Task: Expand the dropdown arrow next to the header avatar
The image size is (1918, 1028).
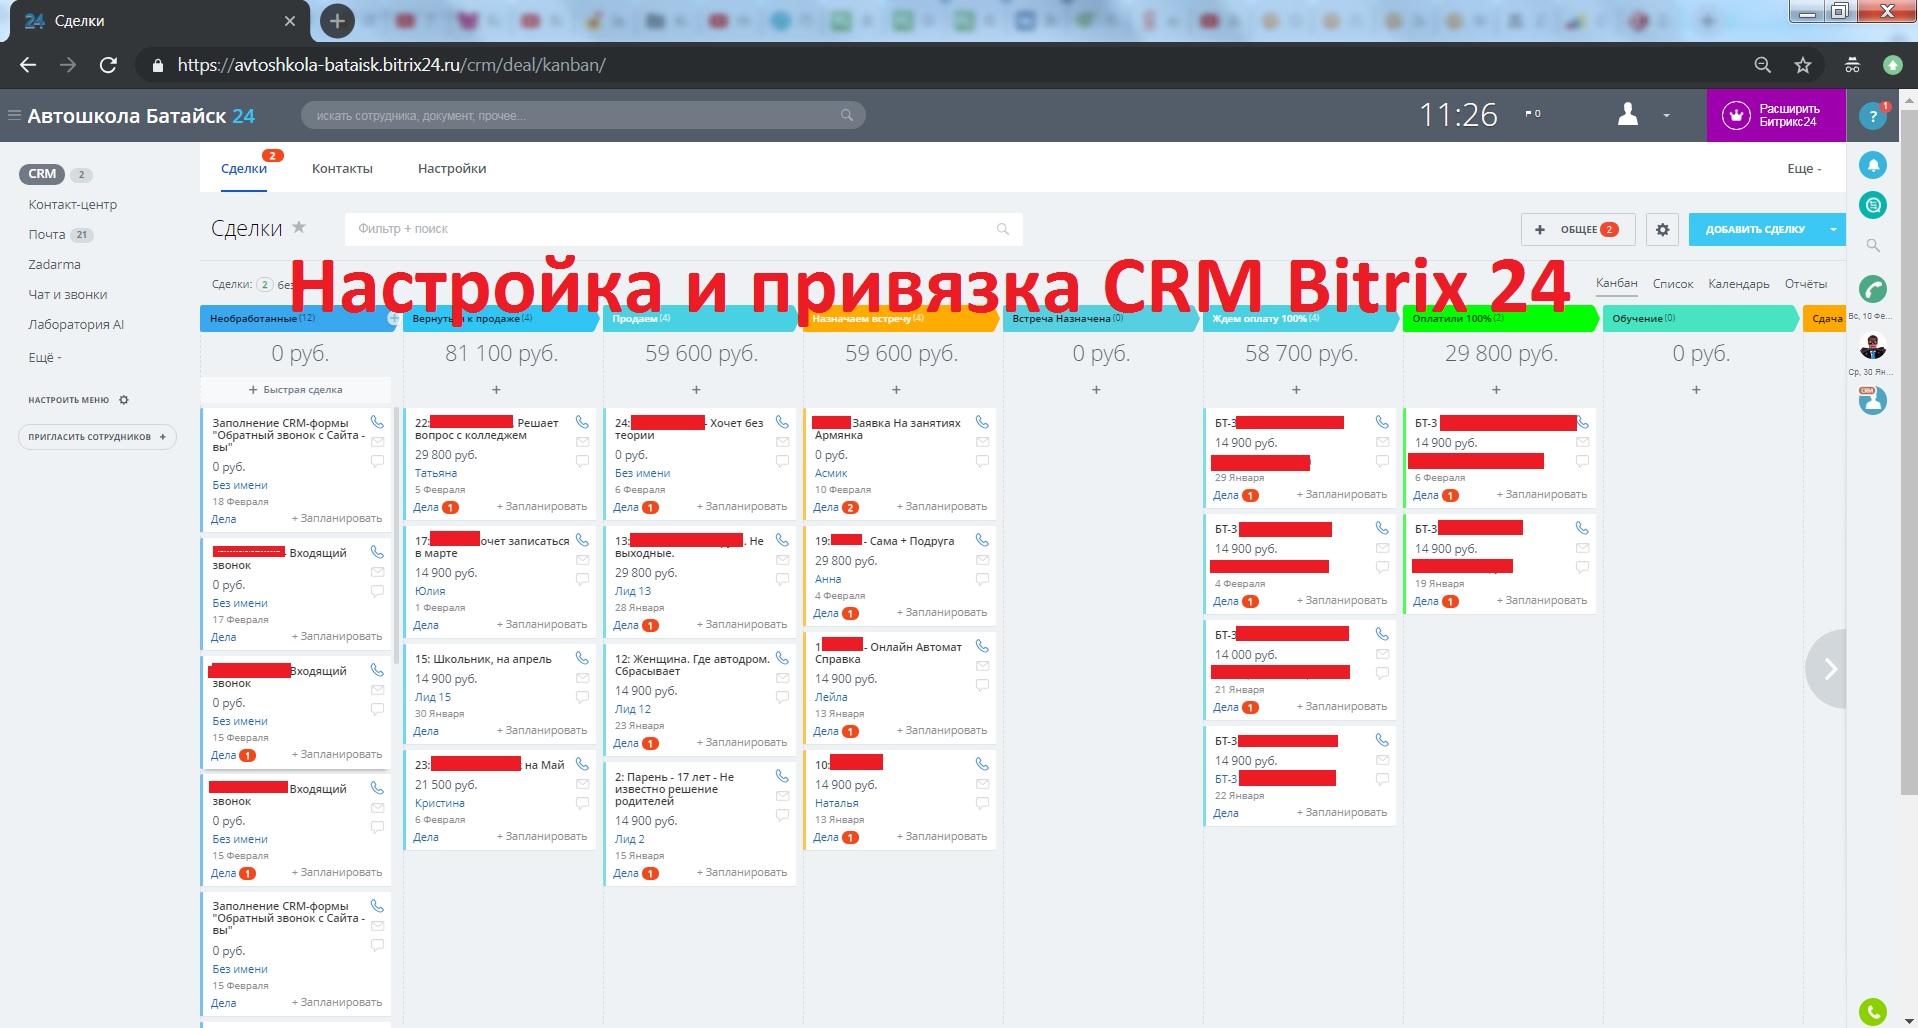Action: click(1666, 115)
